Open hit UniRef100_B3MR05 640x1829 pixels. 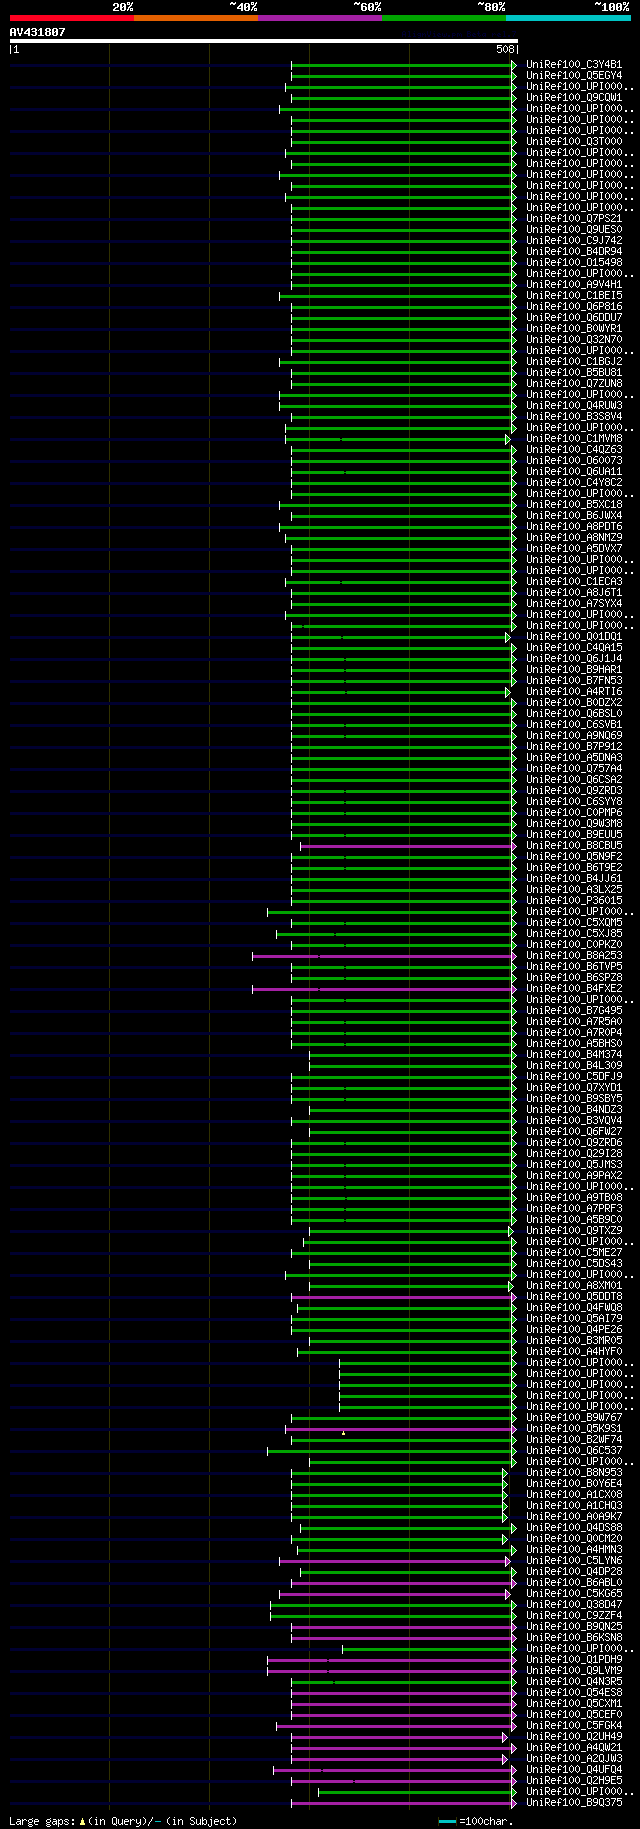(574, 1341)
